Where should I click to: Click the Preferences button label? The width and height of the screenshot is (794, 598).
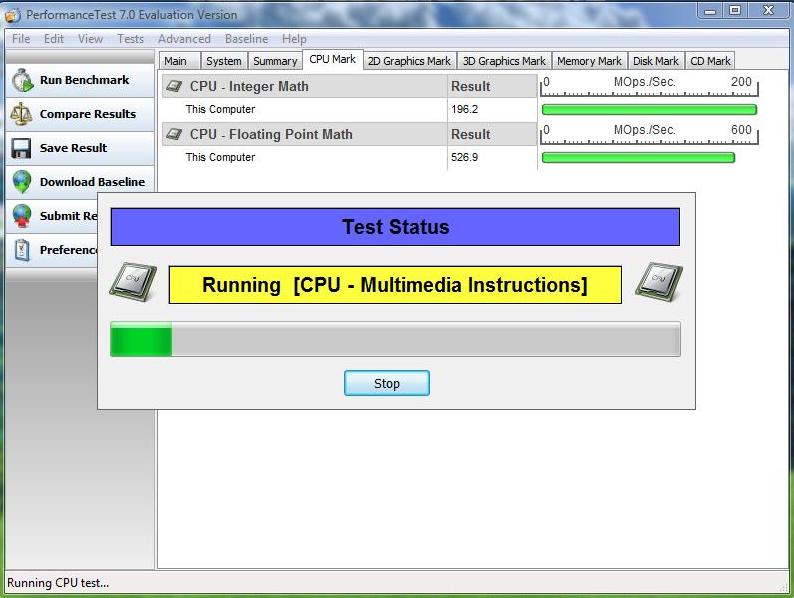point(69,250)
